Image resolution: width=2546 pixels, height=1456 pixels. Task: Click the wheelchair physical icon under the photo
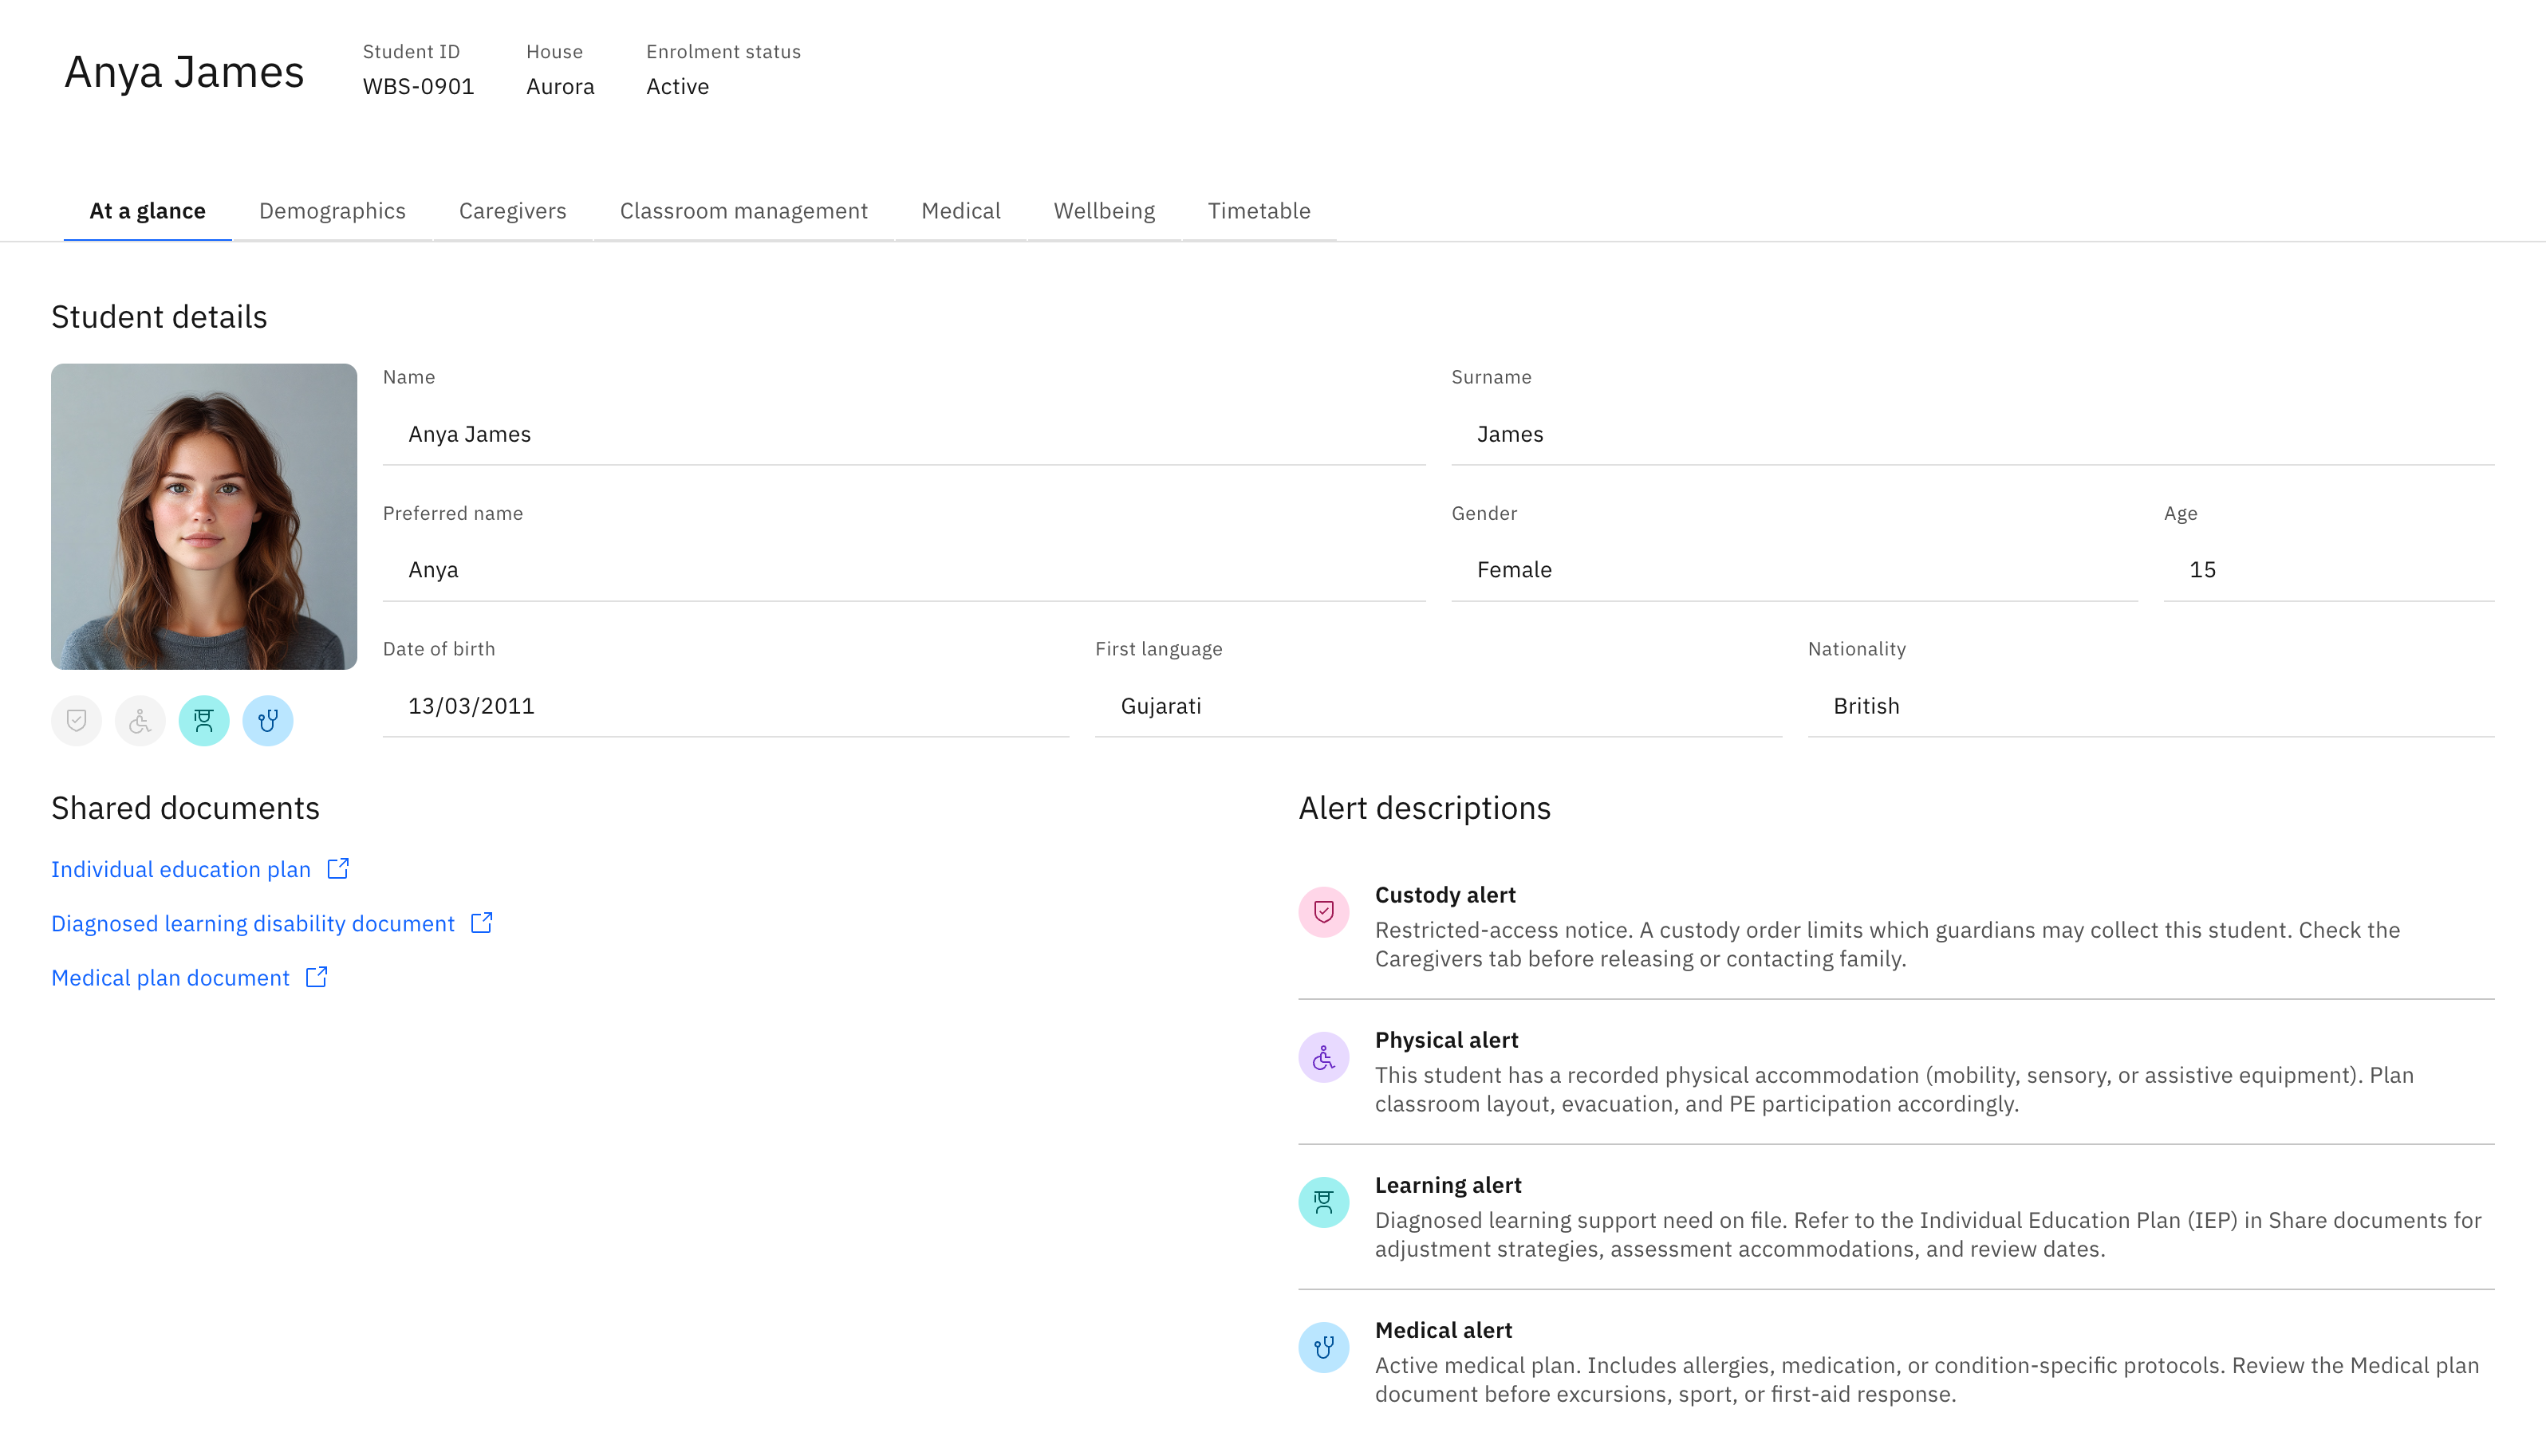pos(140,720)
